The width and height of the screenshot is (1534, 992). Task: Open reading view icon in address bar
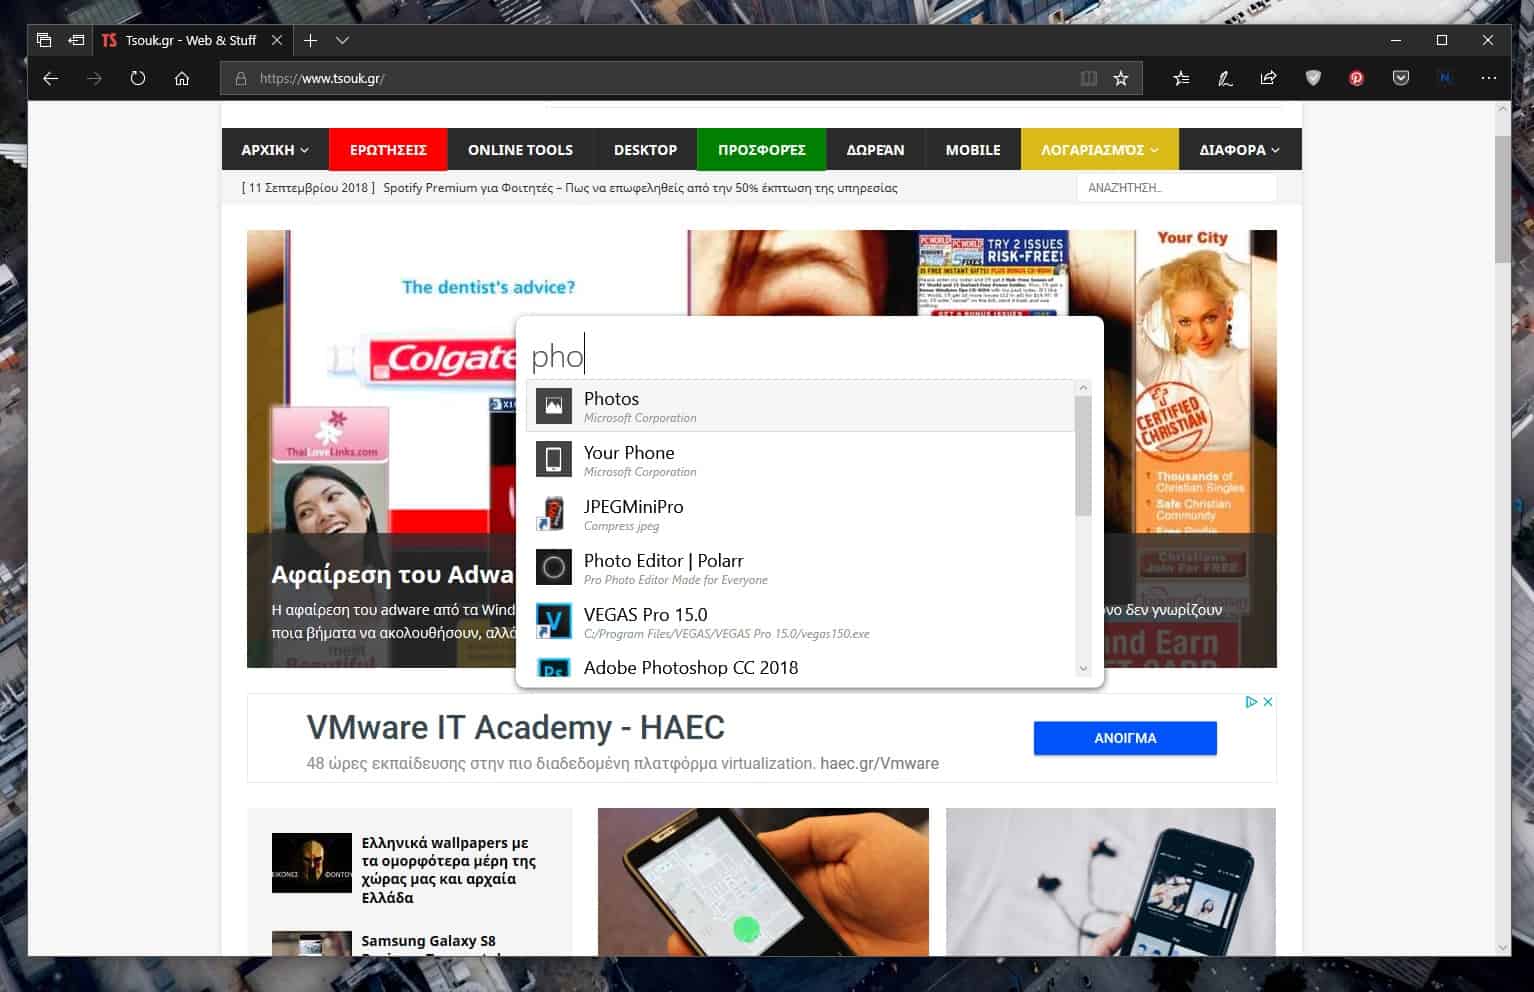[1088, 78]
